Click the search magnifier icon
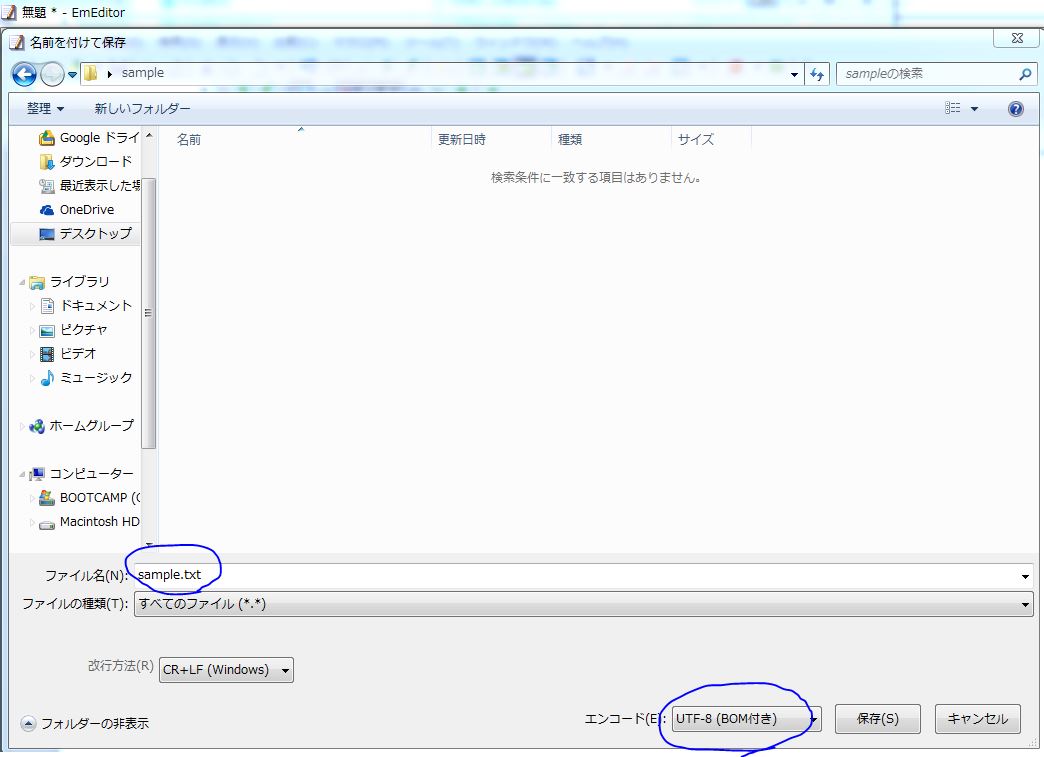Viewport: 1044px width, 757px height. pyautogui.click(x=1025, y=74)
